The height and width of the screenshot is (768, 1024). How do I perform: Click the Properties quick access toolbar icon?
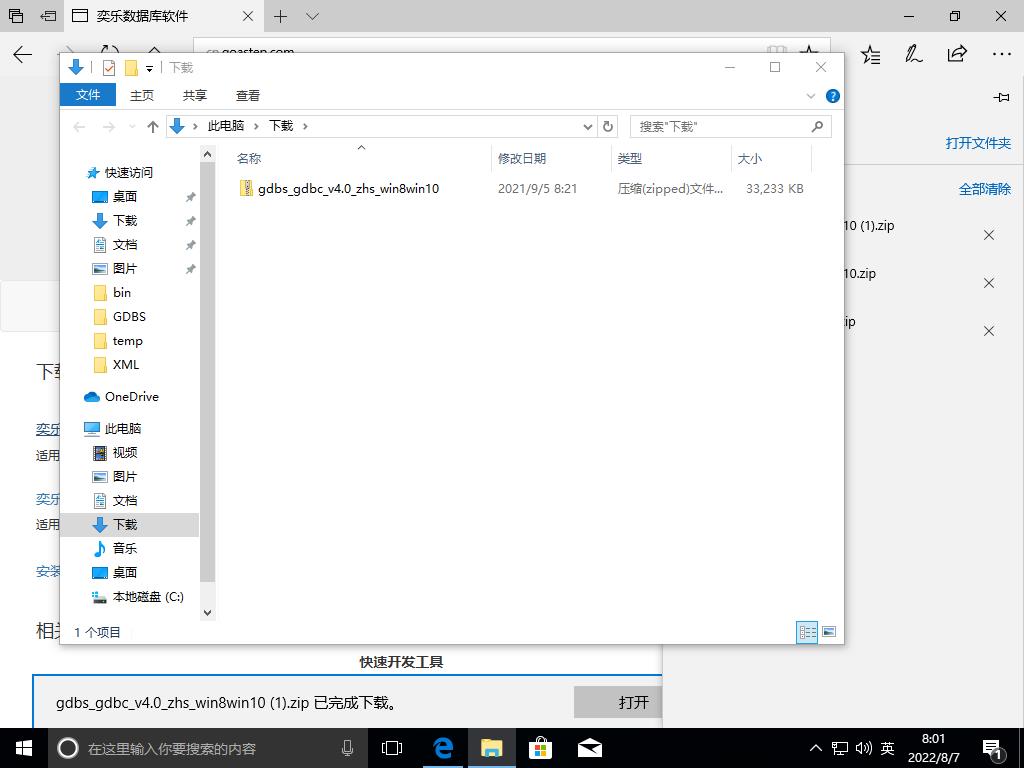(x=109, y=68)
